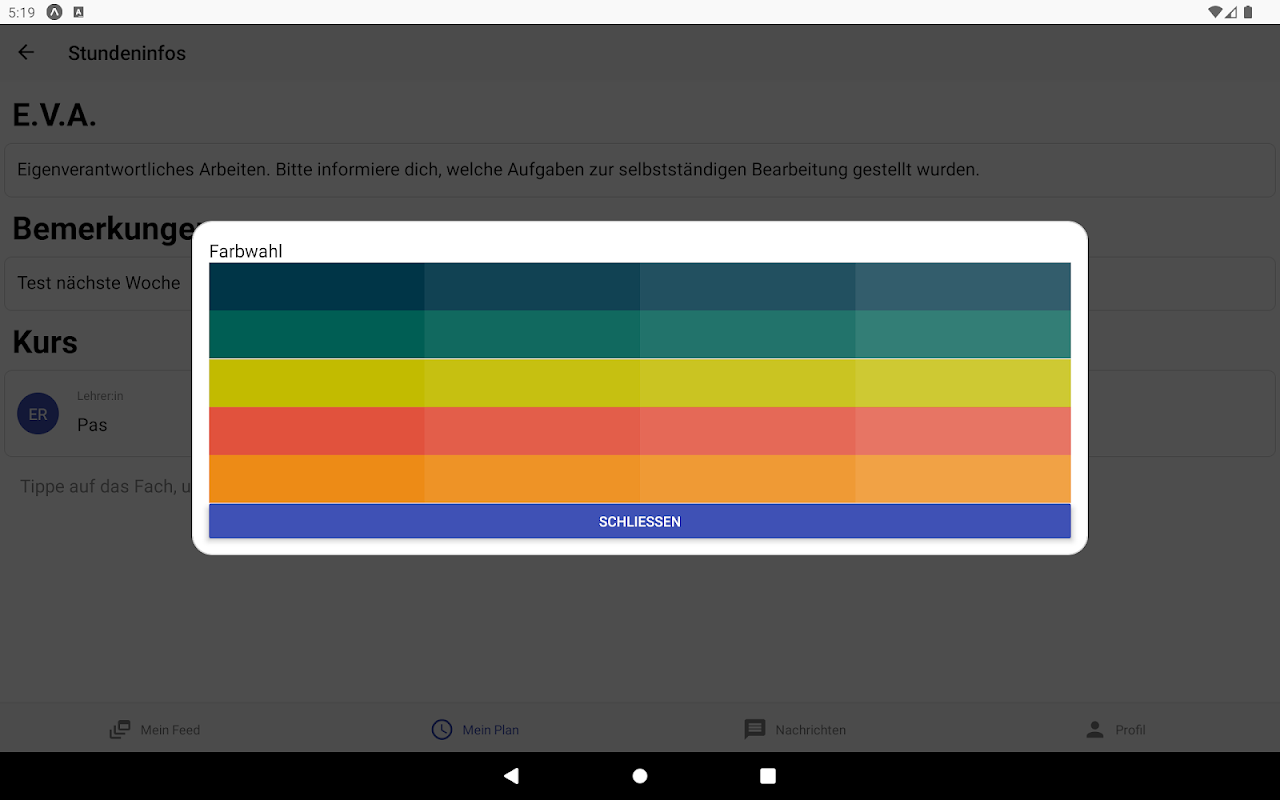This screenshot has width=1280, height=800.
Task: Choose the lightest yellow swatch in the yellow row
Action: [963, 383]
